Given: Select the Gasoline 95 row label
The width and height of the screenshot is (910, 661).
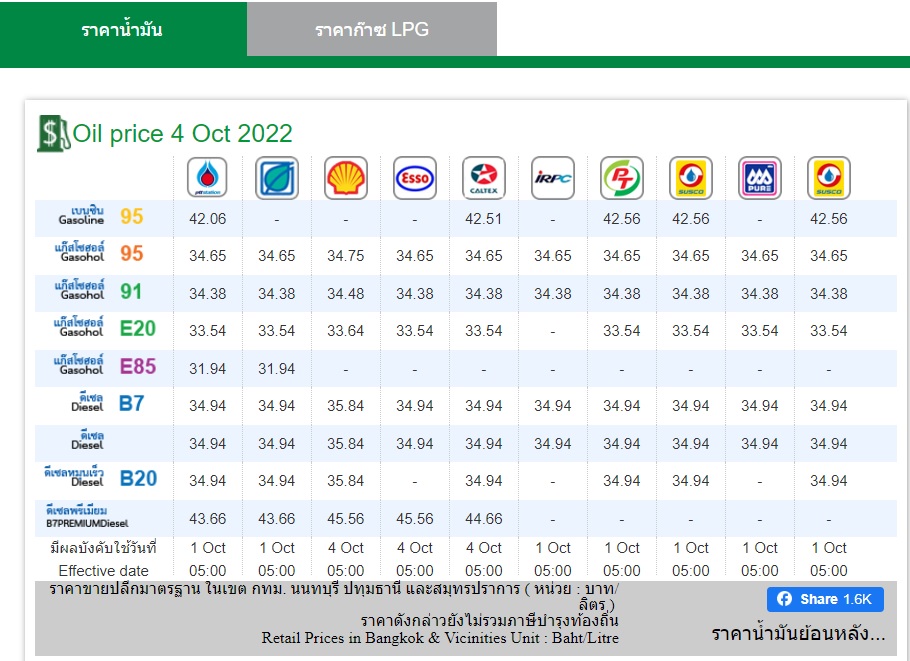Looking at the screenshot, I should click(101, 216).
